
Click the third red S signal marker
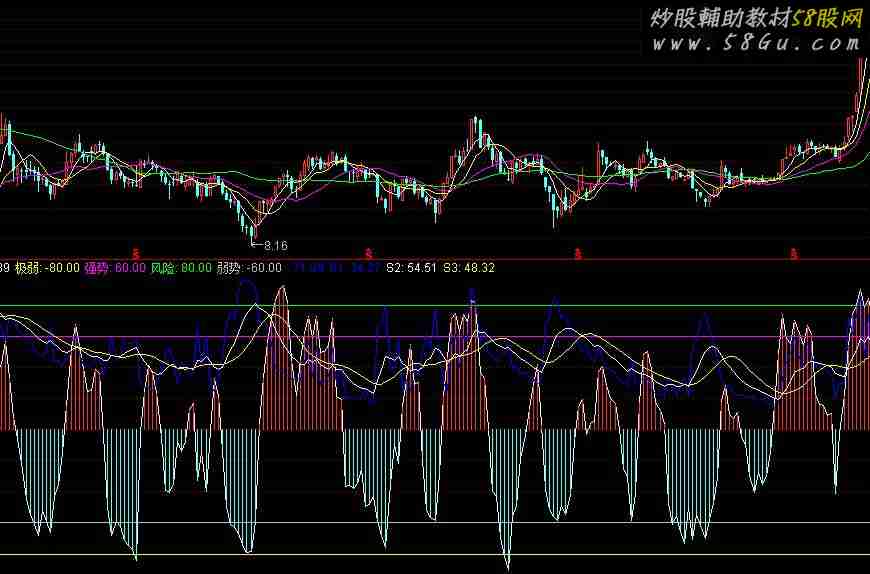578,253
